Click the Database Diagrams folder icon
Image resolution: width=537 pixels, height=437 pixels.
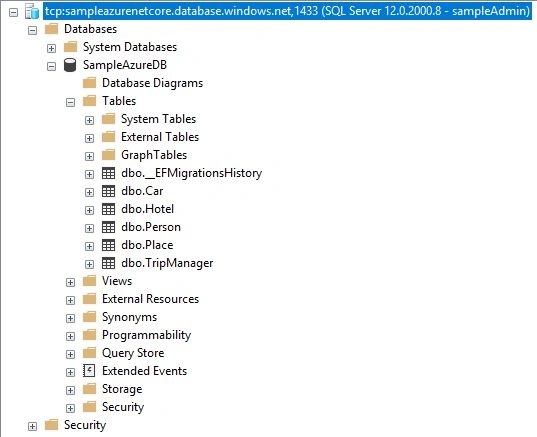tap(89, 83)
